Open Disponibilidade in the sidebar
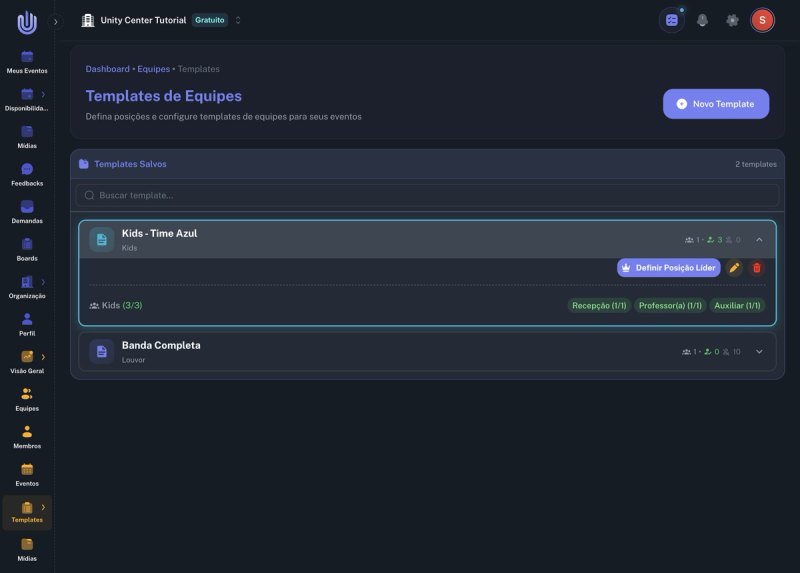 pos(27,100)
